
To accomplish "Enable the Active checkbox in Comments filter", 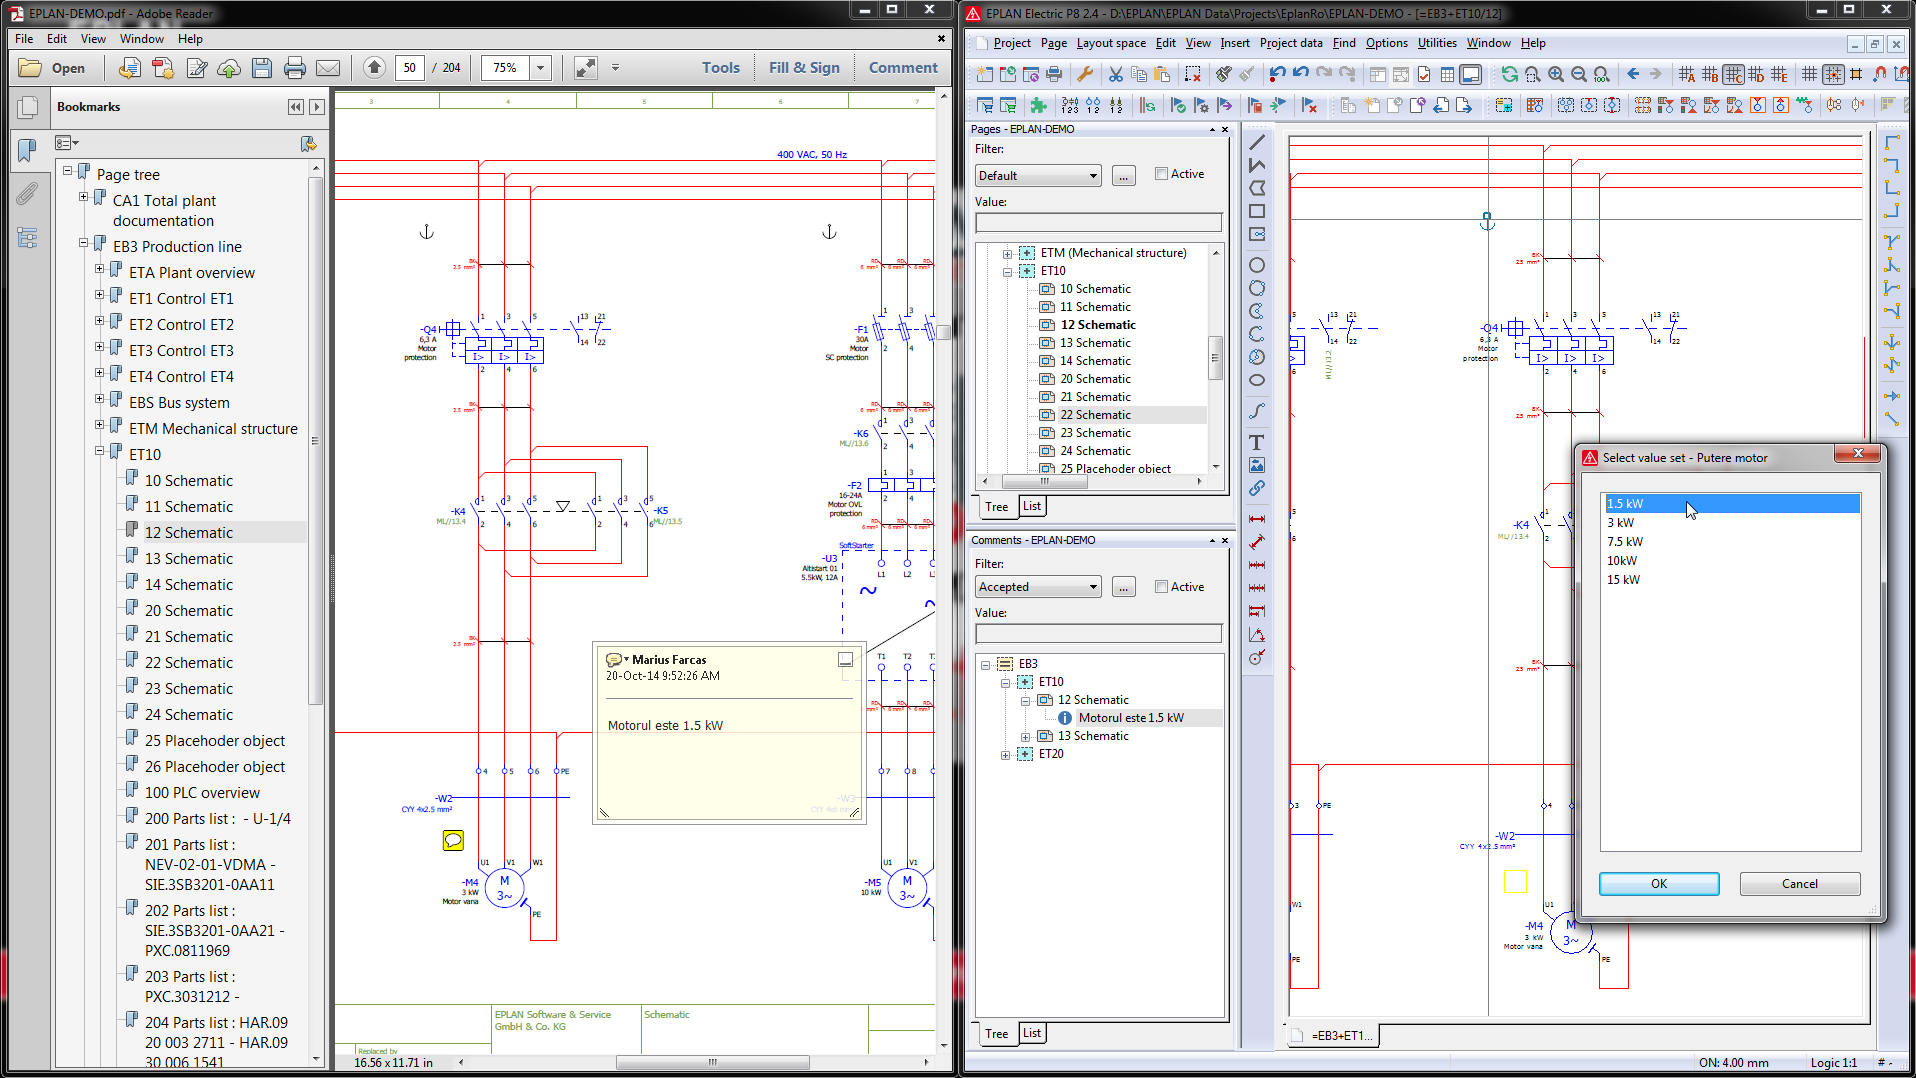I will pyautogui.click(x=1161, y=587).
